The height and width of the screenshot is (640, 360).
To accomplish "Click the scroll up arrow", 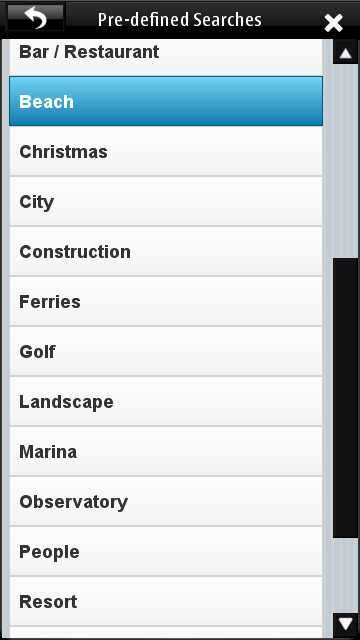I will pos(346,53).
